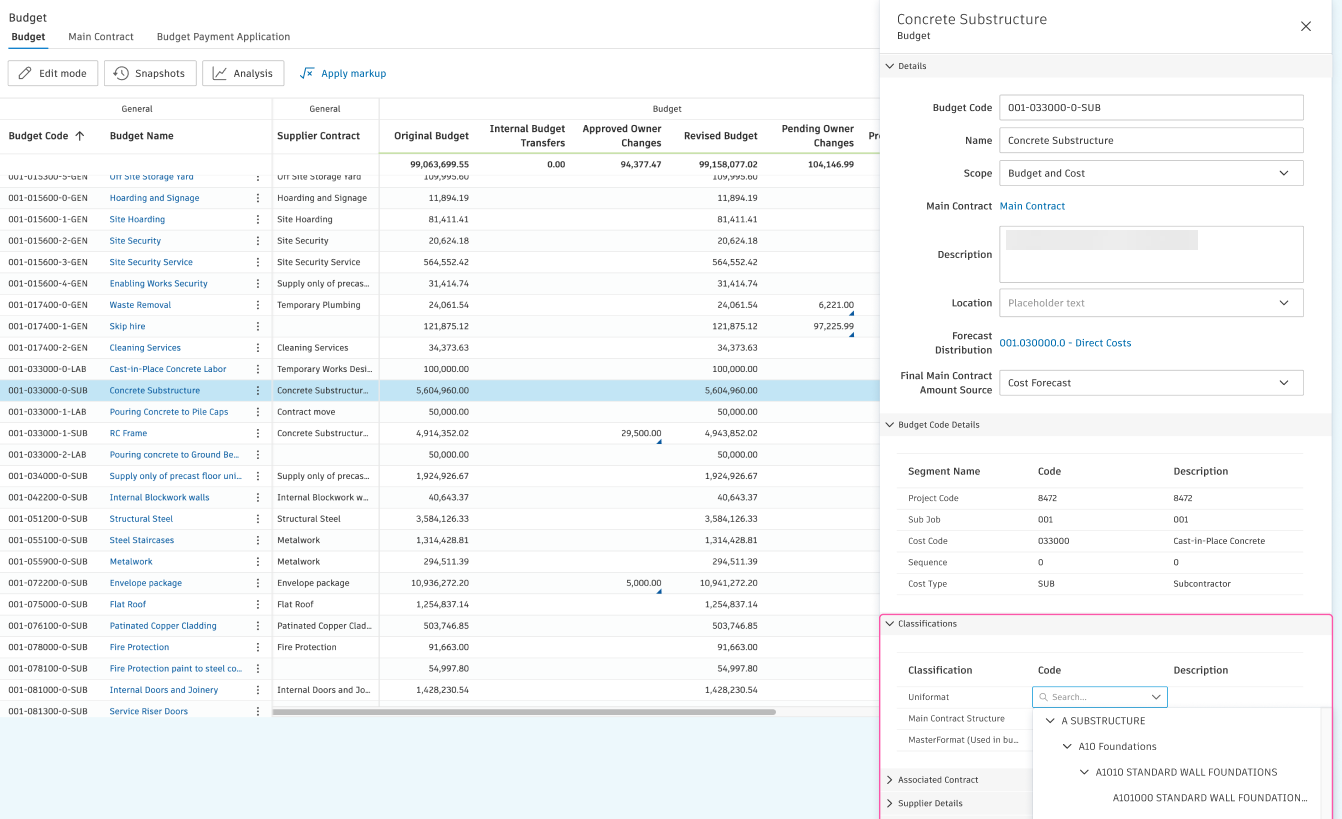Click the chart icon on Analysis

point(219,73)
